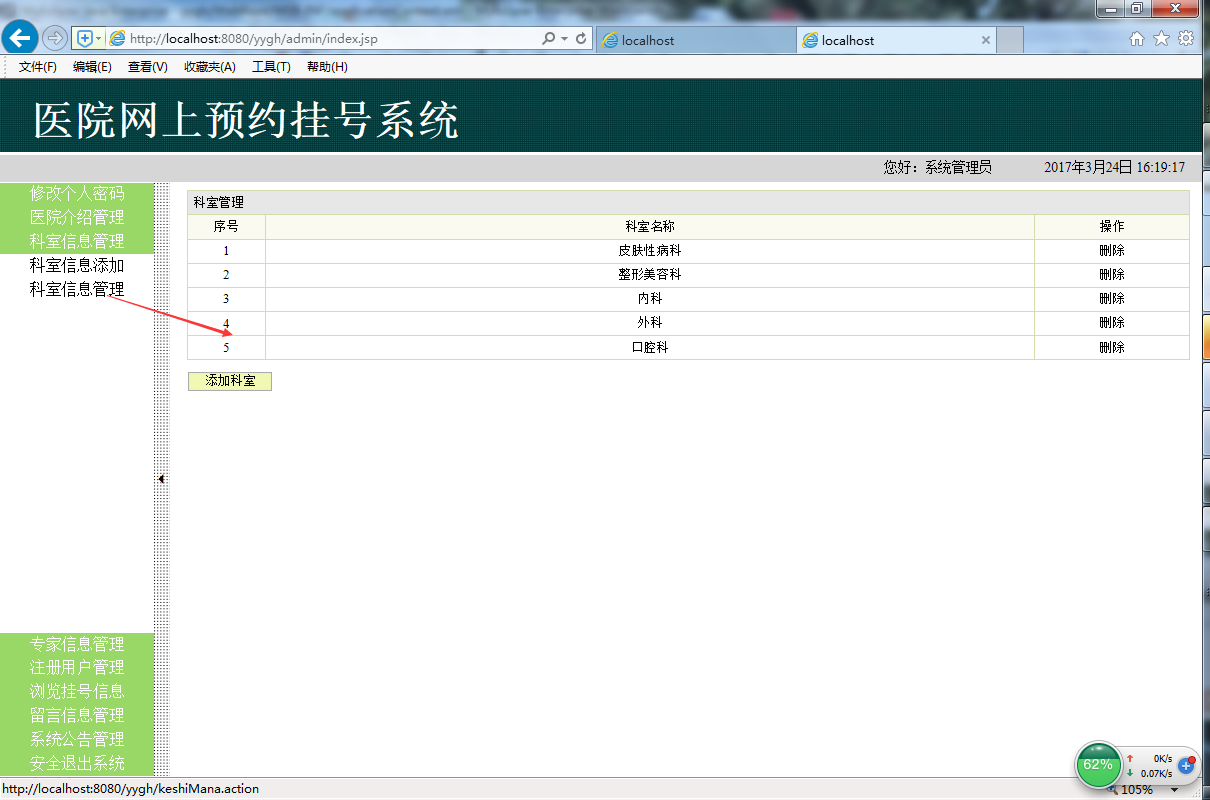This screenshot has width=1210, height=800.
Task: Click the 口腔科 name cell
Action: (650, 347)
